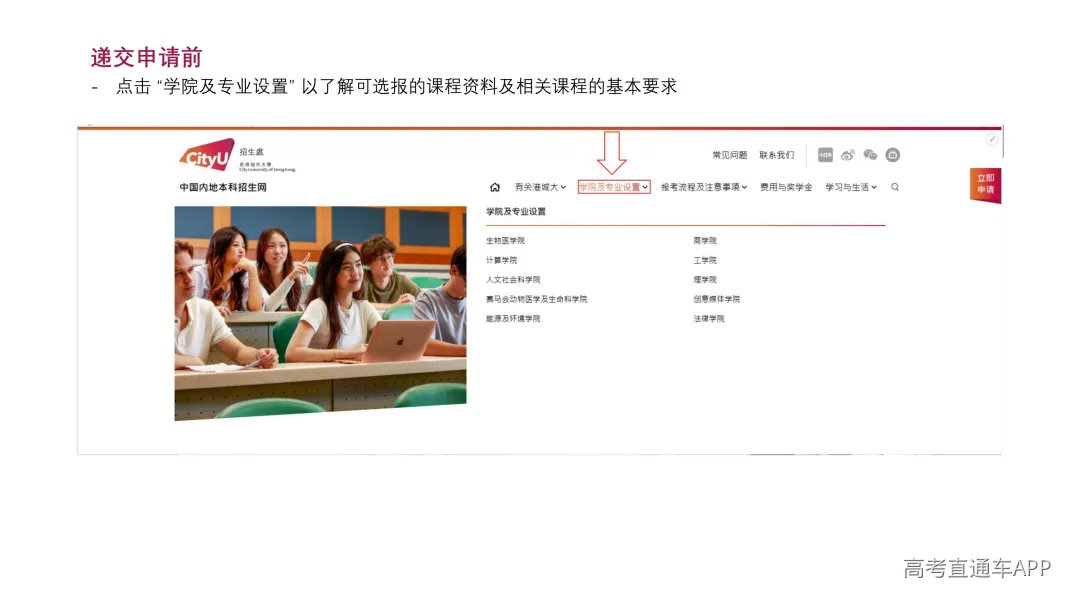Select 能源及环境学院 from the submenu
The image size is (1080, 608).
coord(513,319)
